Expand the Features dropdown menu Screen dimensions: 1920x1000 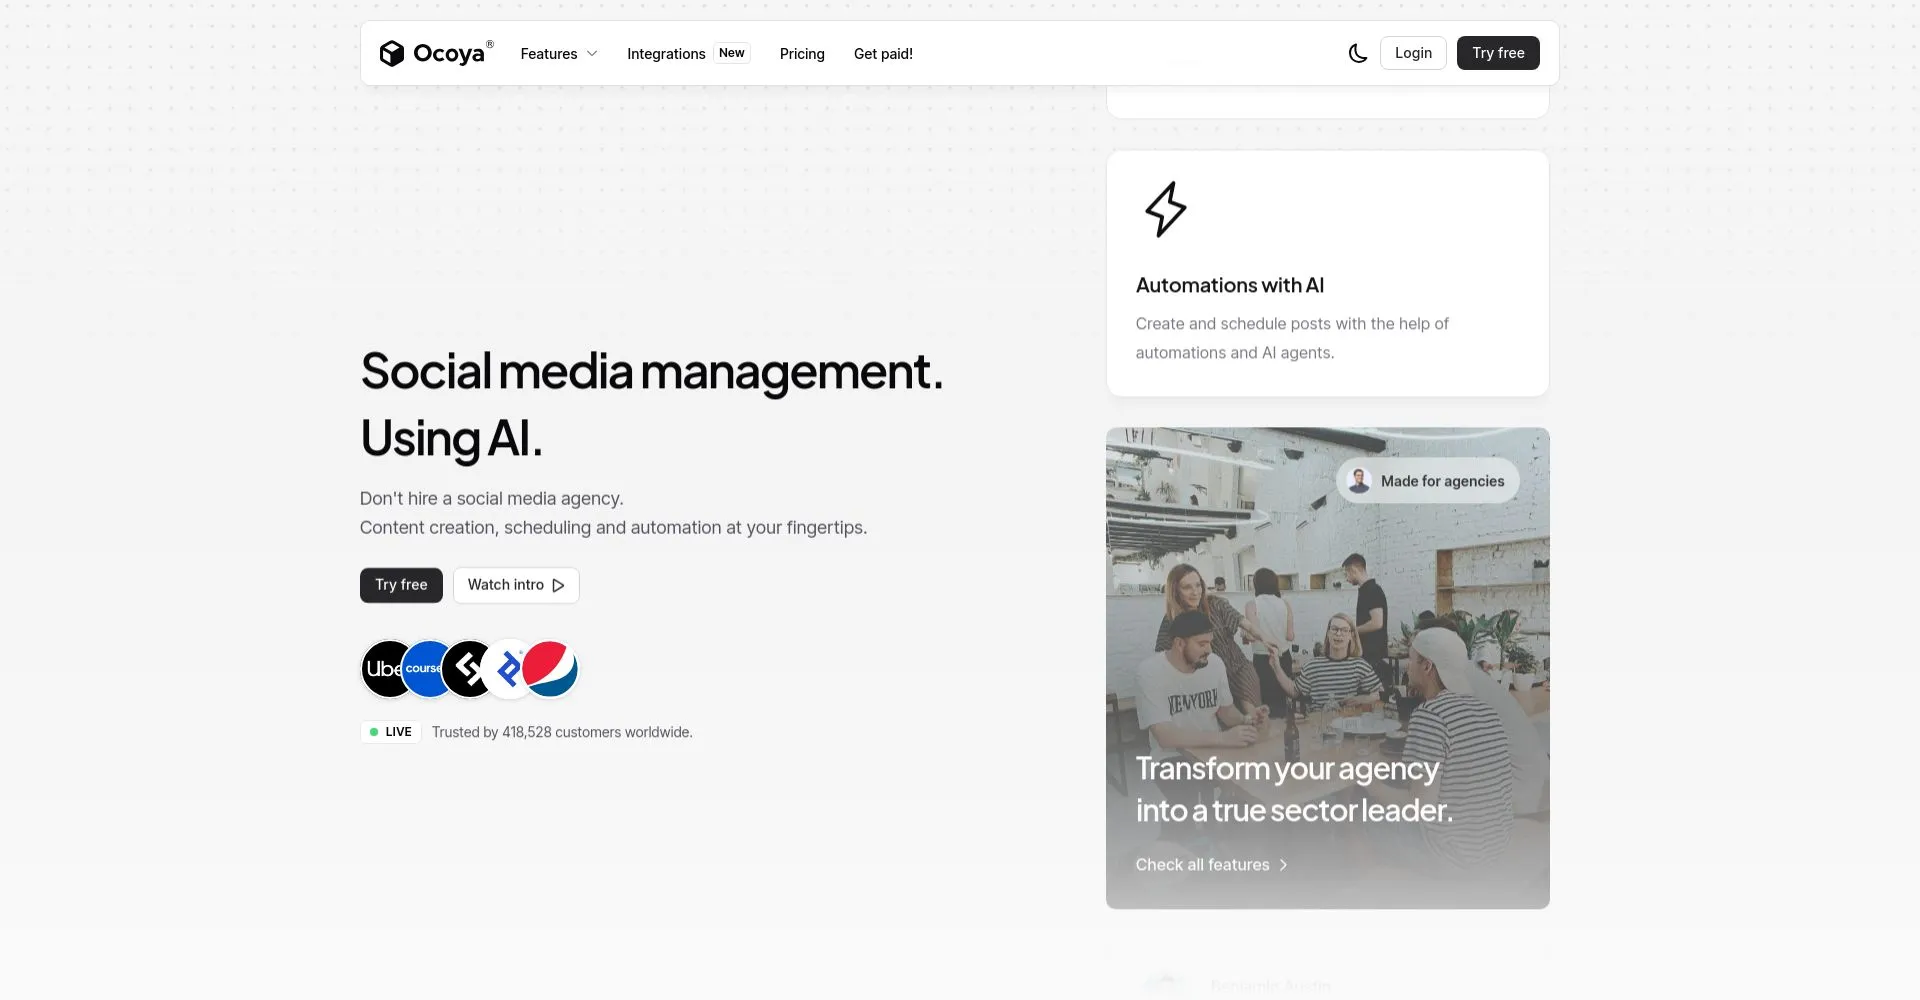[559, 54]
